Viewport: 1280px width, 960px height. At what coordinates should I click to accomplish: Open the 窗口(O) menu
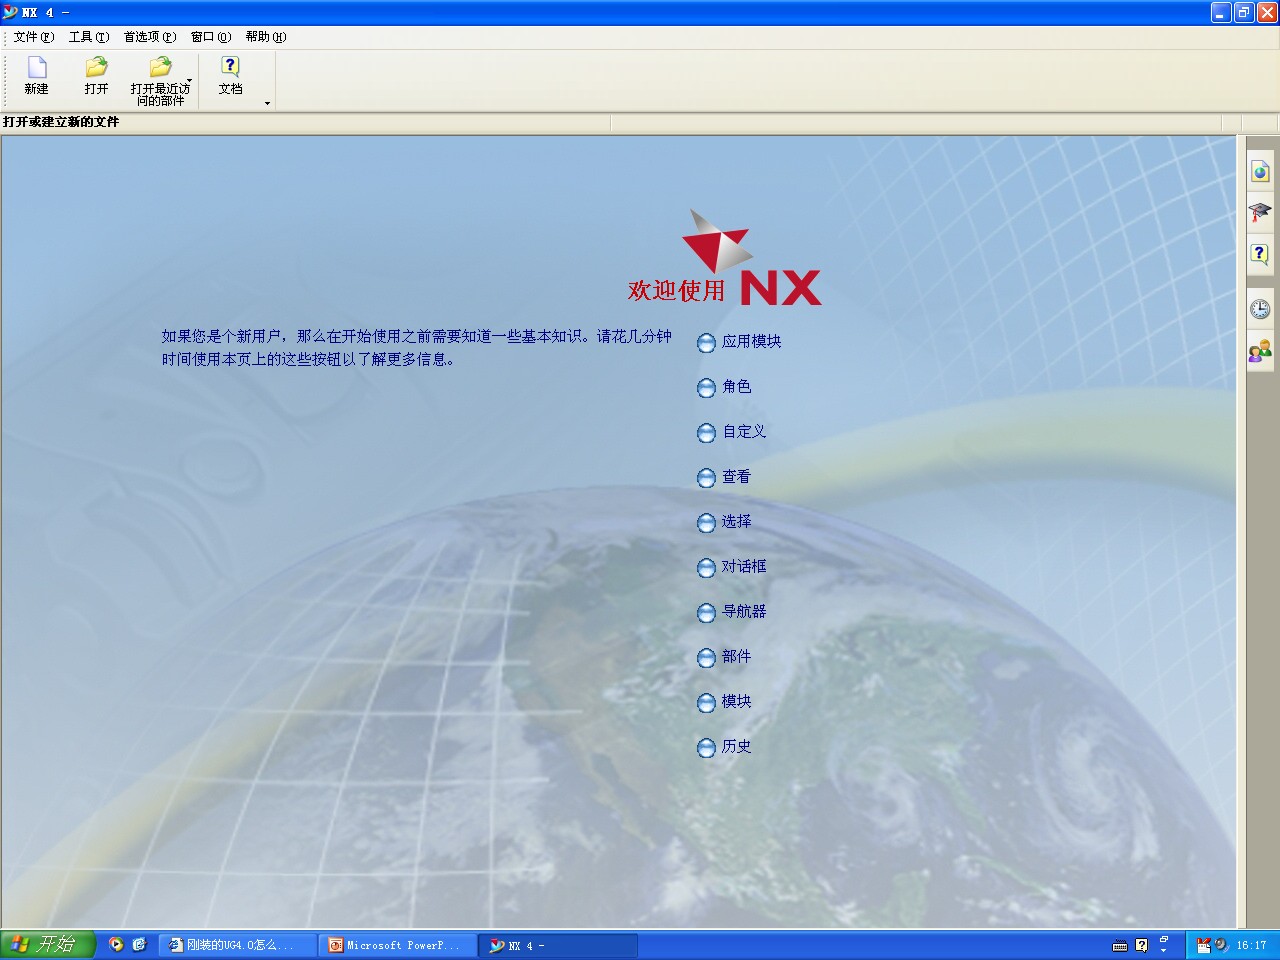[211, 37]
